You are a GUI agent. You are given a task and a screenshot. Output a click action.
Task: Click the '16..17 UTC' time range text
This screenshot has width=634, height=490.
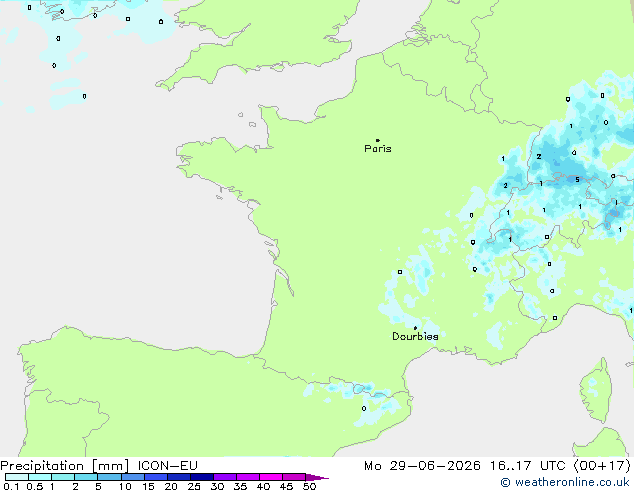pos(528,466)
